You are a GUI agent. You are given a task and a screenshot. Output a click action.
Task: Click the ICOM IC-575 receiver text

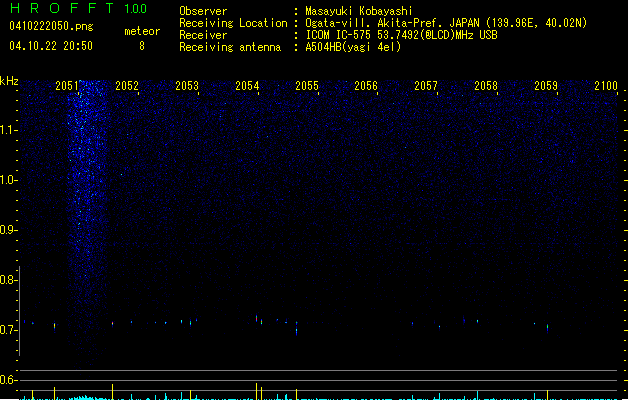click(401, 35)
